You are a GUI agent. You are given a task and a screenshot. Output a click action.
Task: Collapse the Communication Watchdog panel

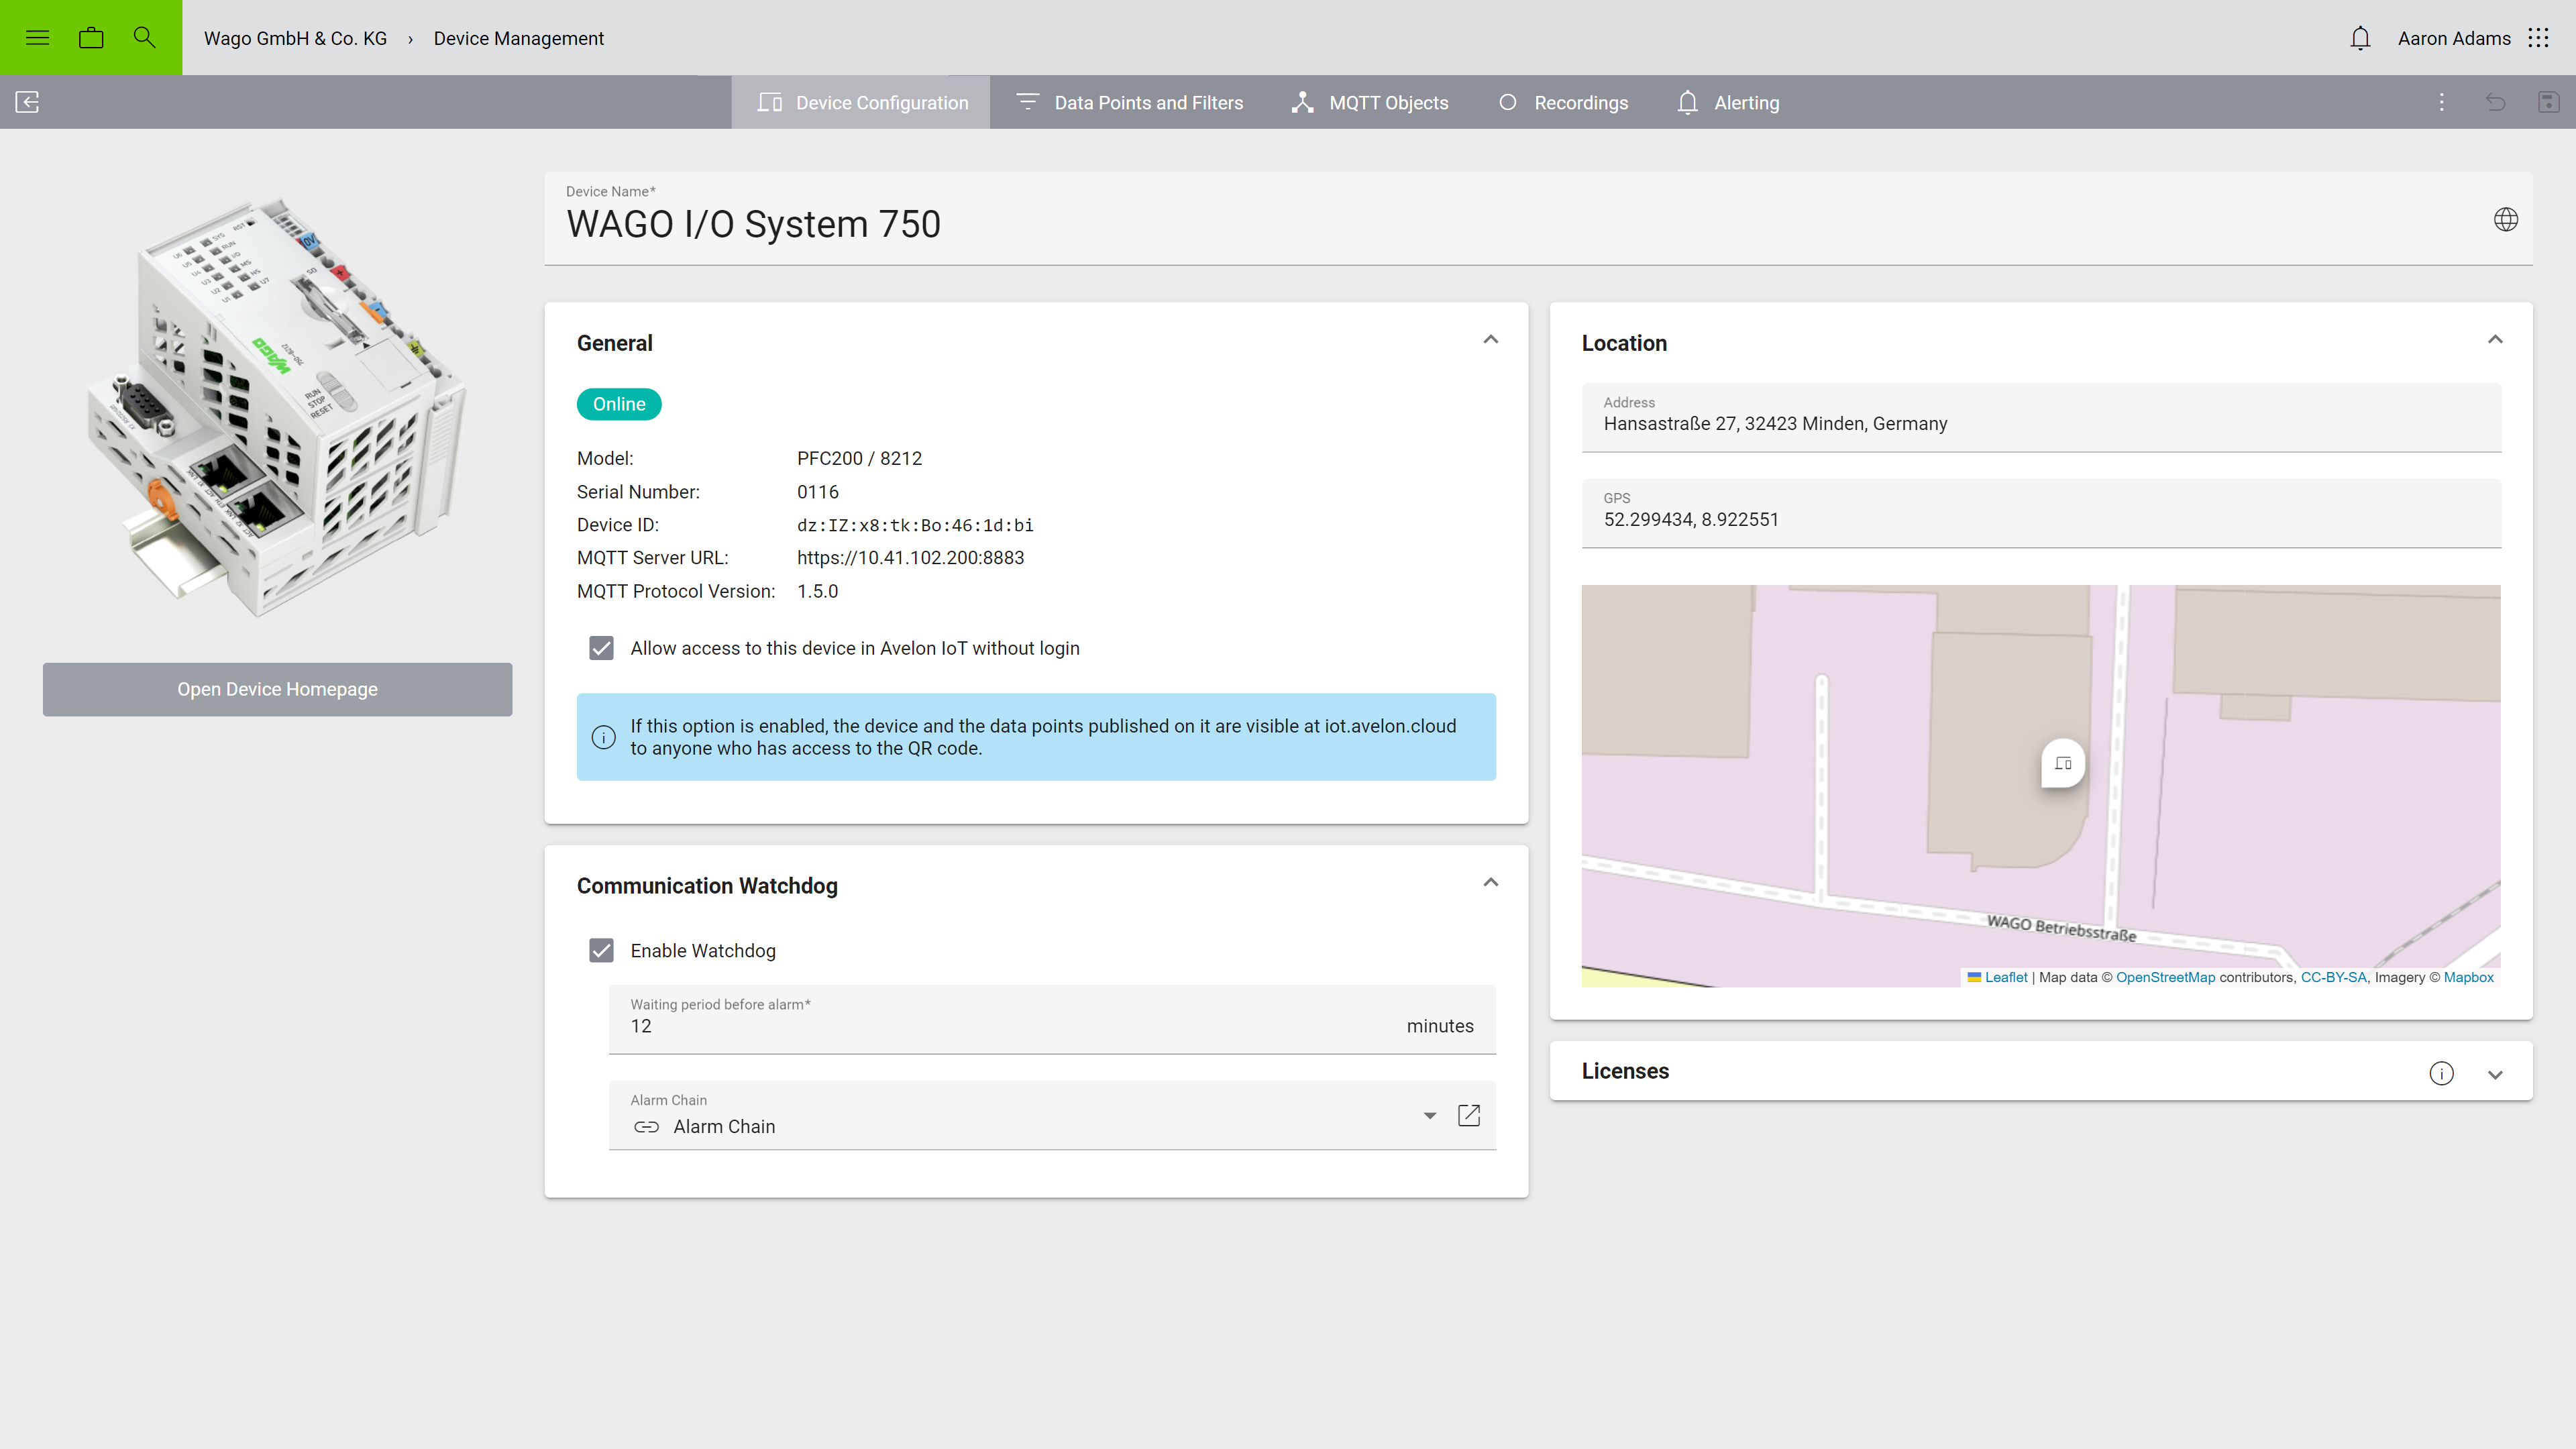click(1490, 882)
